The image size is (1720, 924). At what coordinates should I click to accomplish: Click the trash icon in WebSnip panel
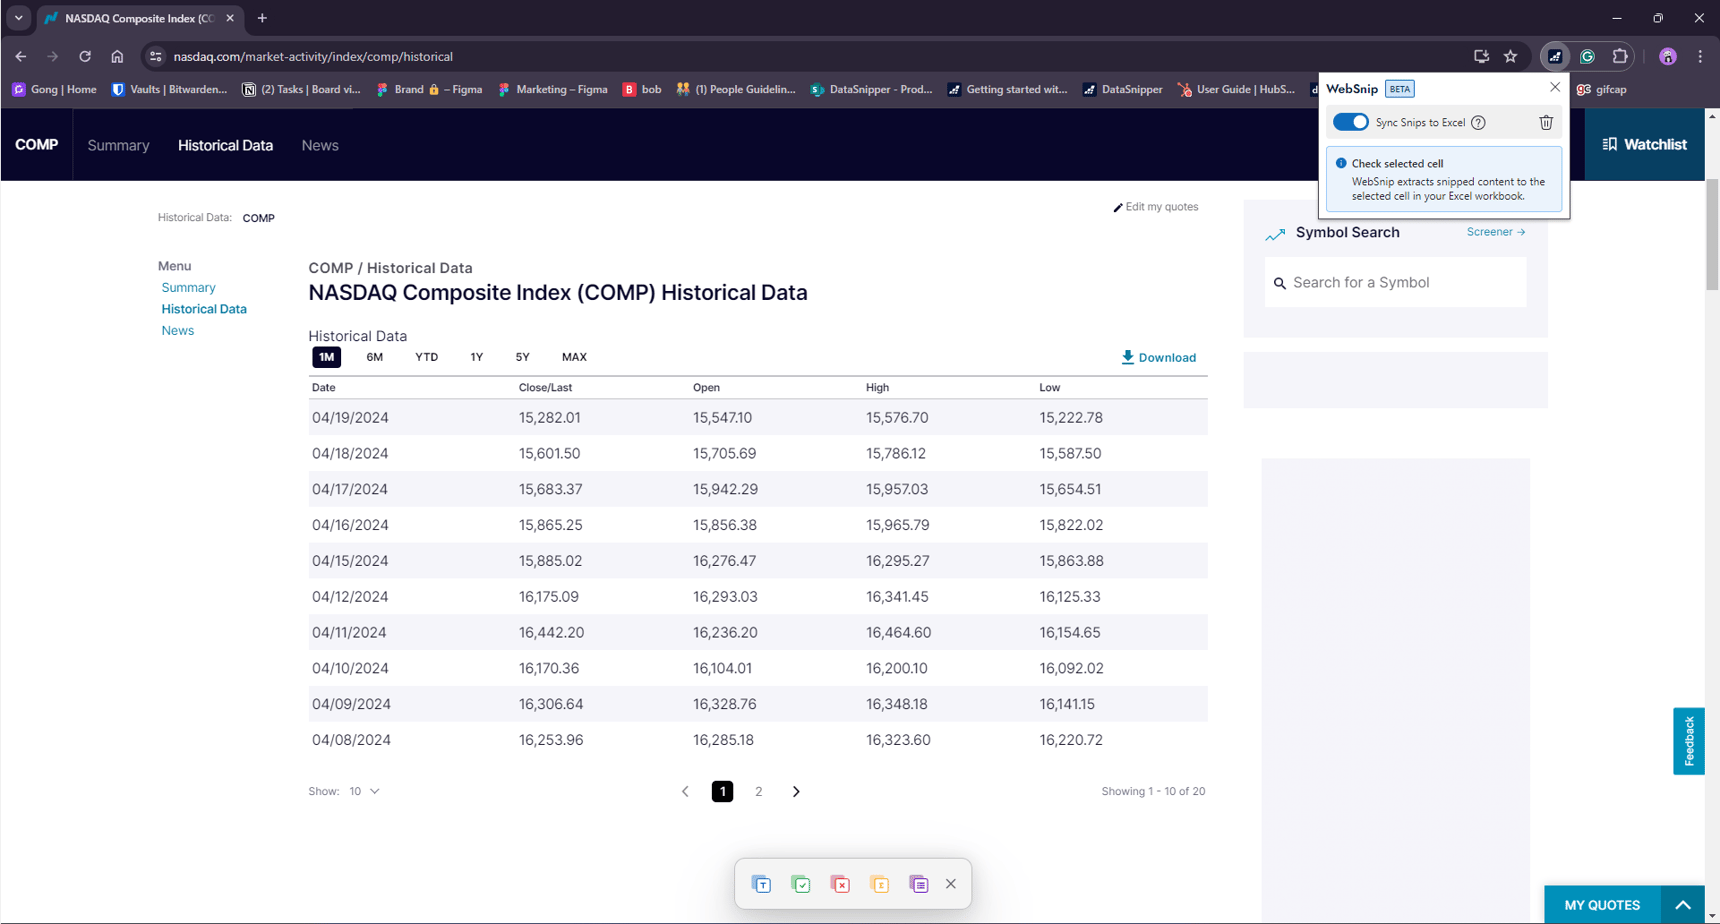pos(1545,122)
